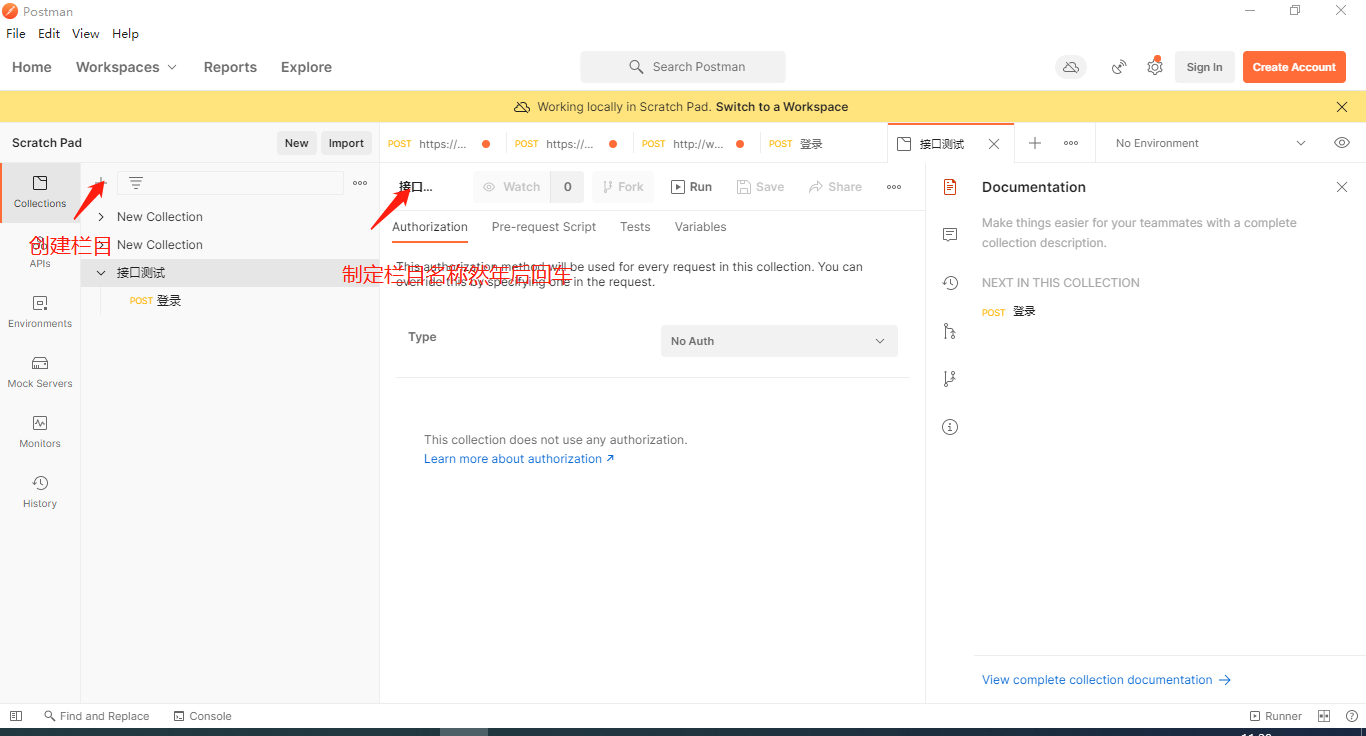Open the Edit menu
Screen dimensions: 1366x736
pos(49,33)
